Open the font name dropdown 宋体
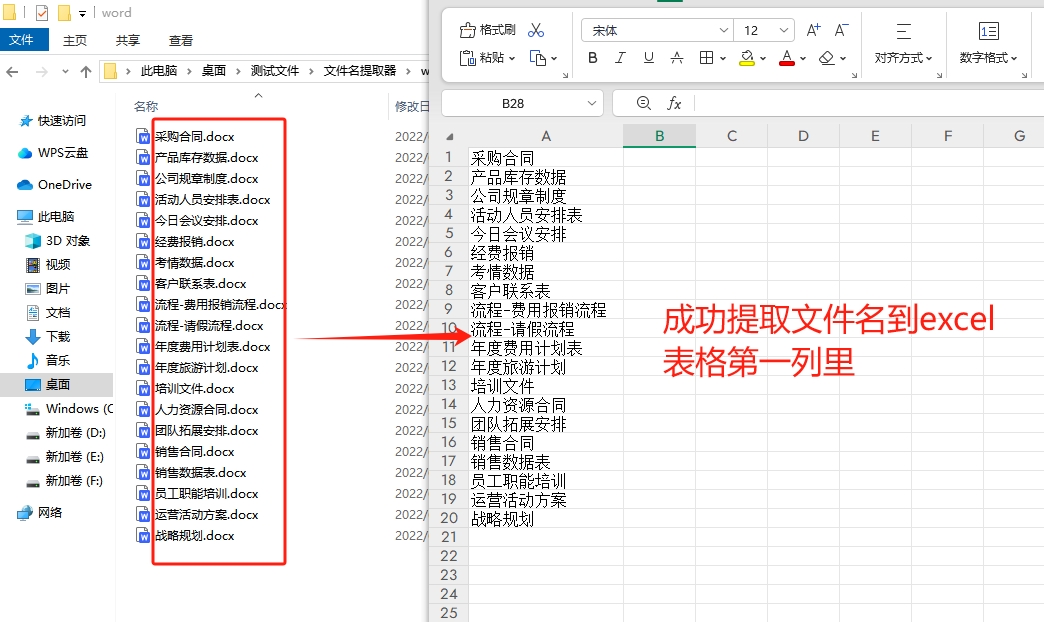This screenshot has height=622, width=1044. pyautogui.click(x=724, y=31)
